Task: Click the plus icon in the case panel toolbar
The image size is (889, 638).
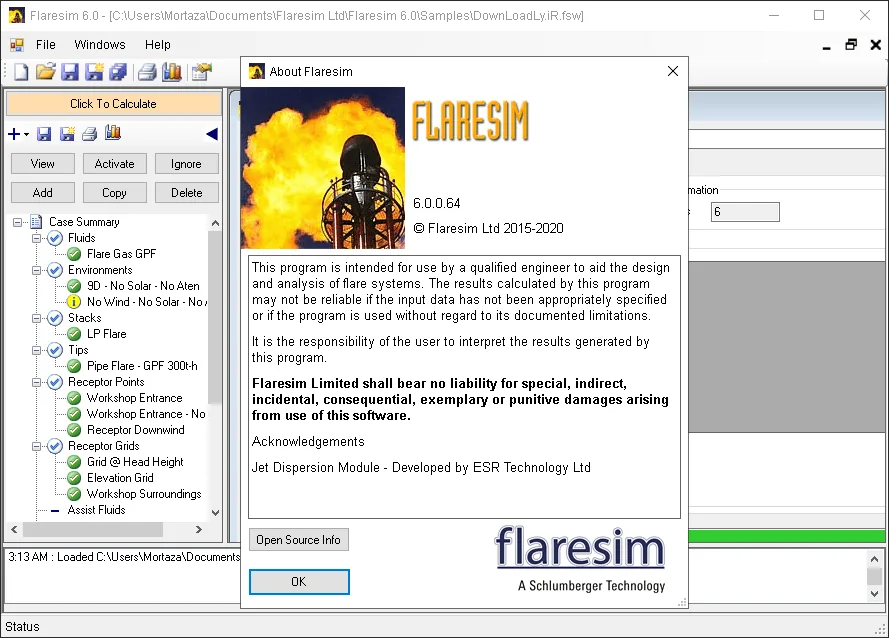Action: coord(14,134)
